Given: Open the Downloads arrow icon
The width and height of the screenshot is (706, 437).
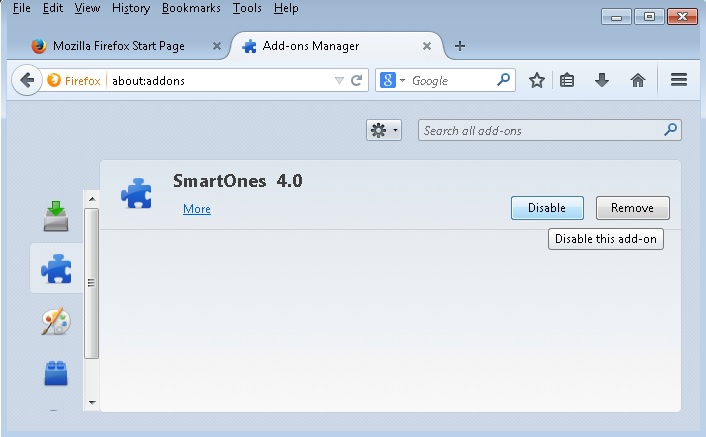Looking at the screenshot, I should pos(602,81).
